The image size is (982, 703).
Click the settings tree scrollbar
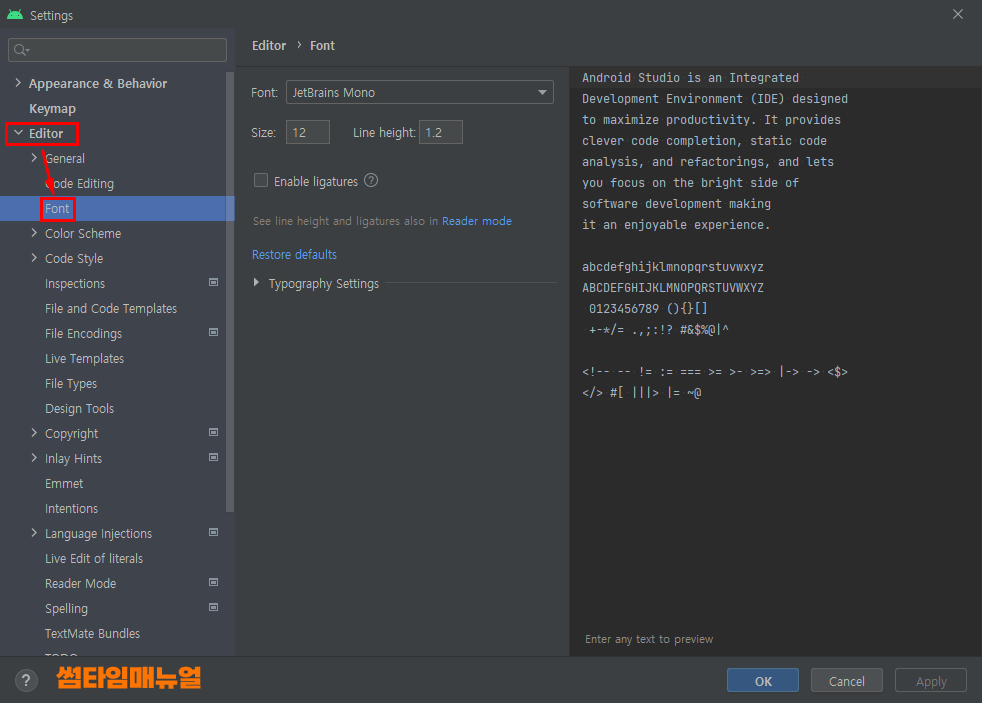click(230, 291)
